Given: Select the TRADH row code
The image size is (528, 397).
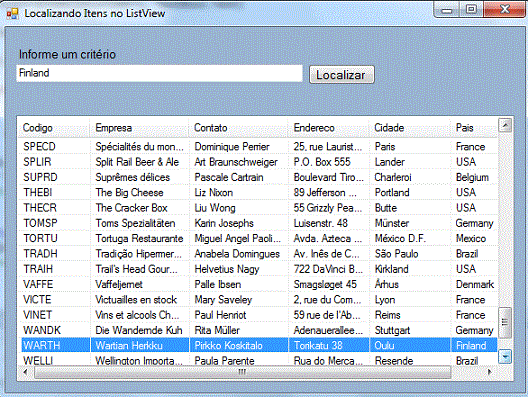Looking at the screenshot, I should click(x=40, y=254).
